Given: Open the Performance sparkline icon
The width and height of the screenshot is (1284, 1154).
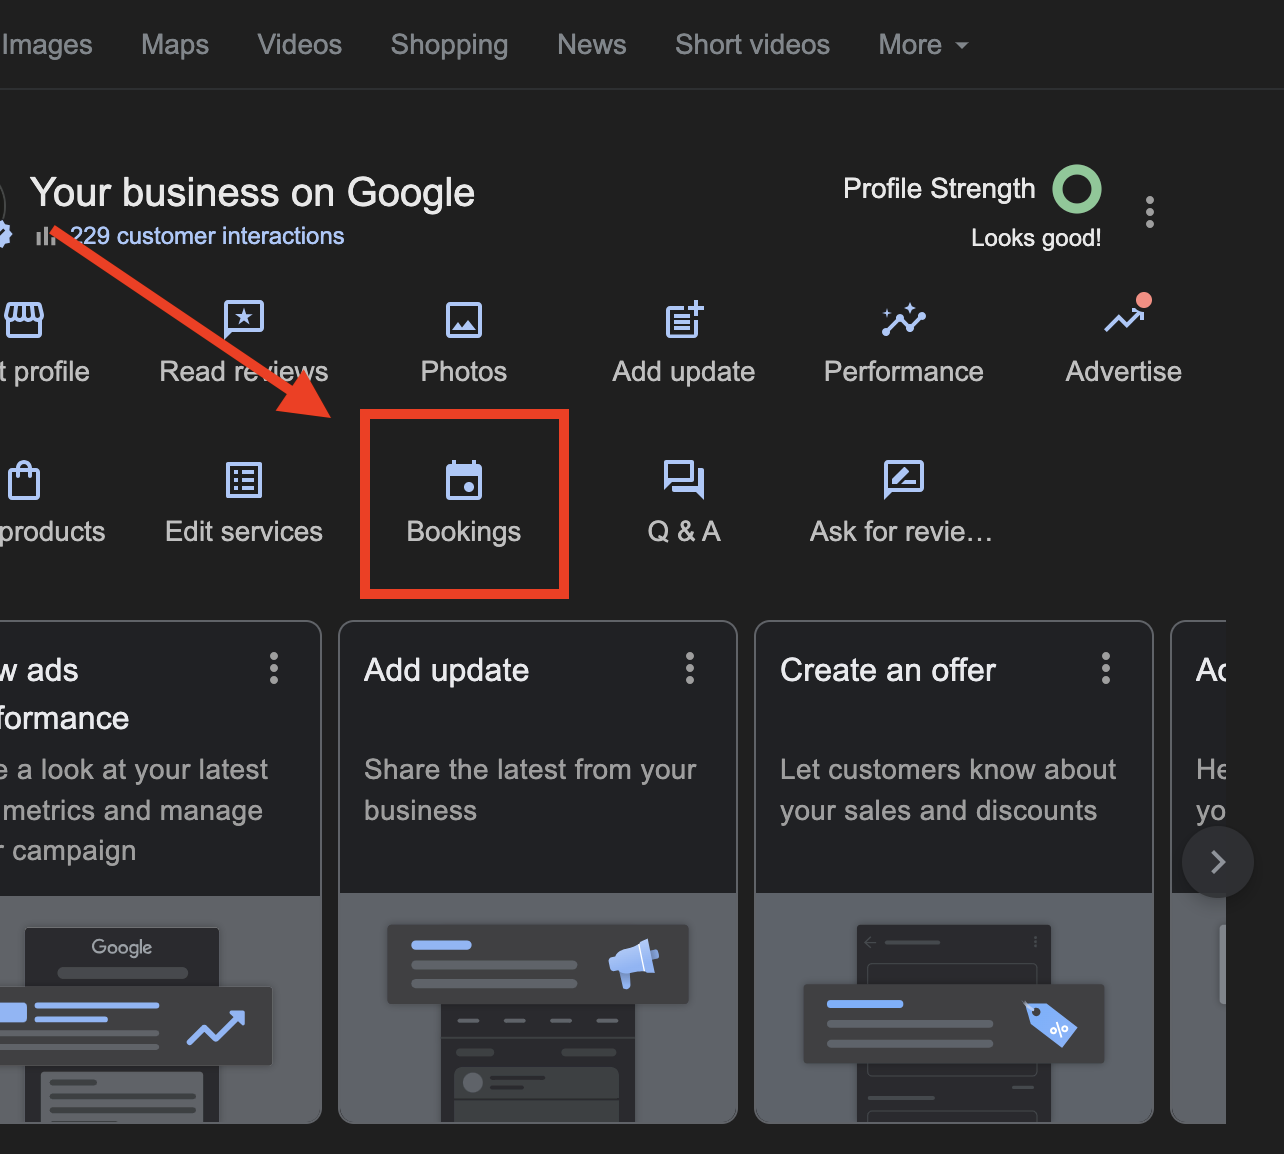Looking at the screenshot, I should pos(903,320).
